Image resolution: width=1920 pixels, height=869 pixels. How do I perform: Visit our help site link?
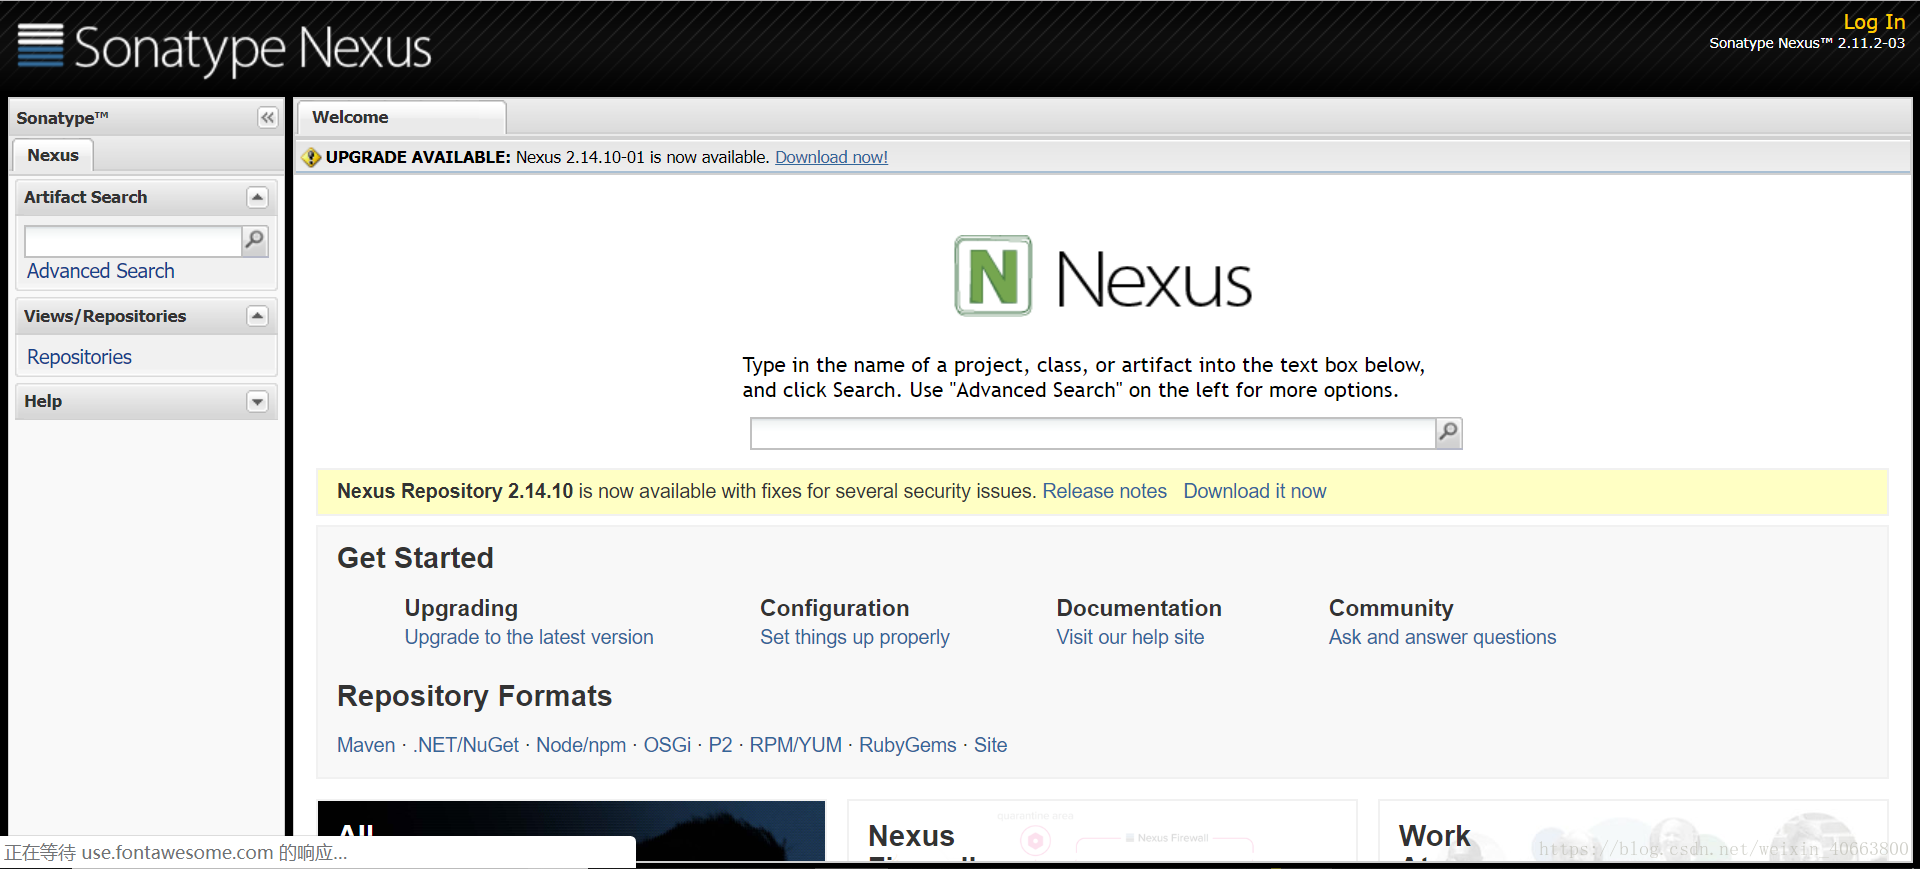(x=1130, y=637)
